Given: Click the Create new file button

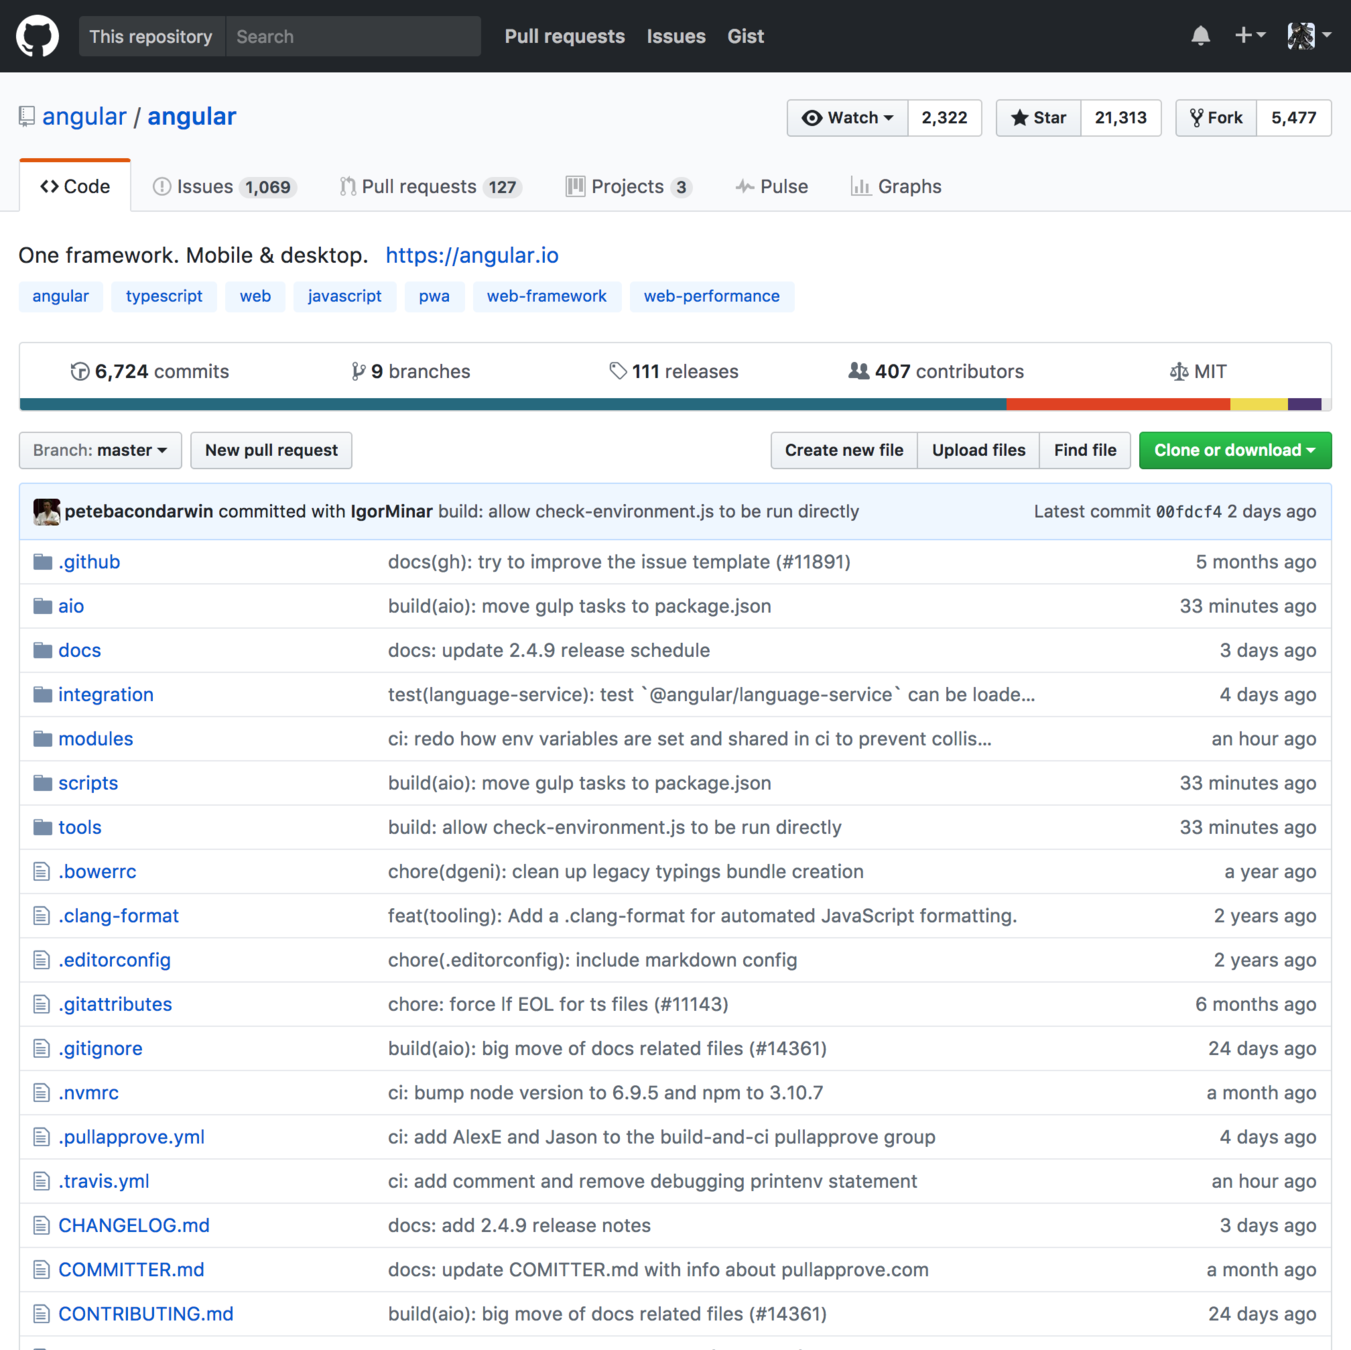Looking at the screenshot, I should 844,450.
